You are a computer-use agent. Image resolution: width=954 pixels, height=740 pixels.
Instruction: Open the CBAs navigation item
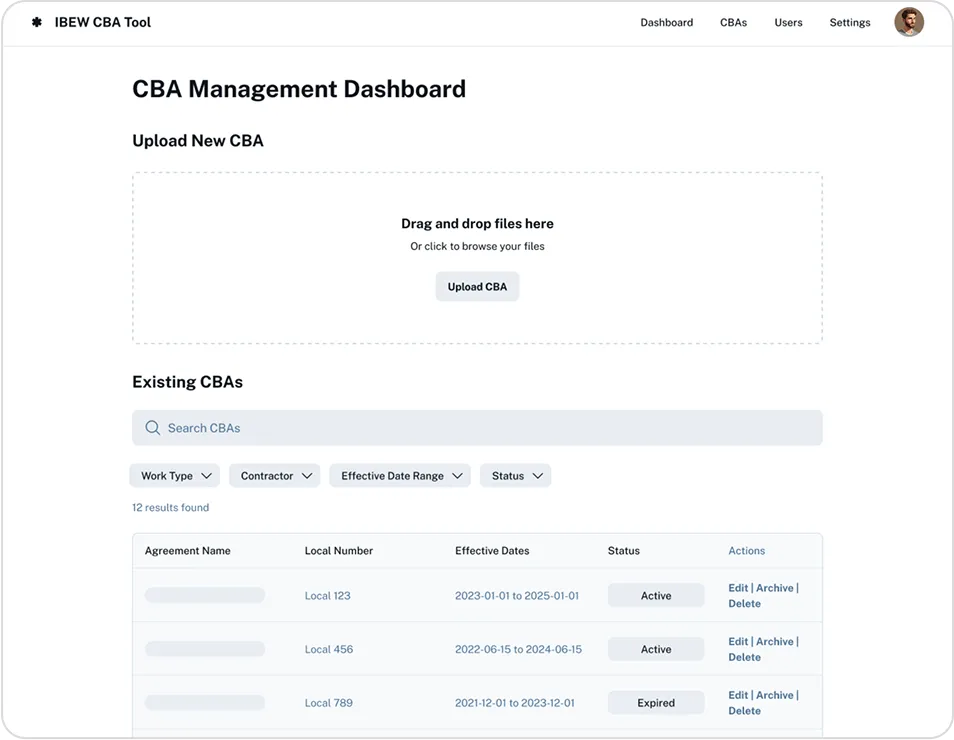733,23
